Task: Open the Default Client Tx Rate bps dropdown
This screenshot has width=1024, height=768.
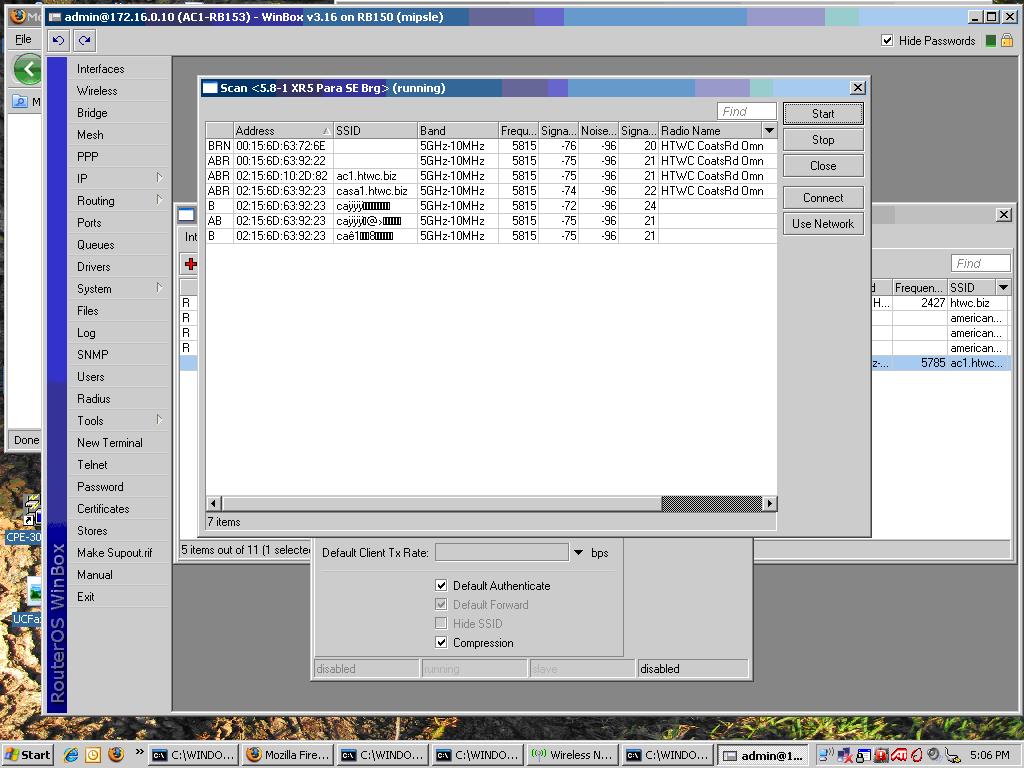Action: pos(578,552)
